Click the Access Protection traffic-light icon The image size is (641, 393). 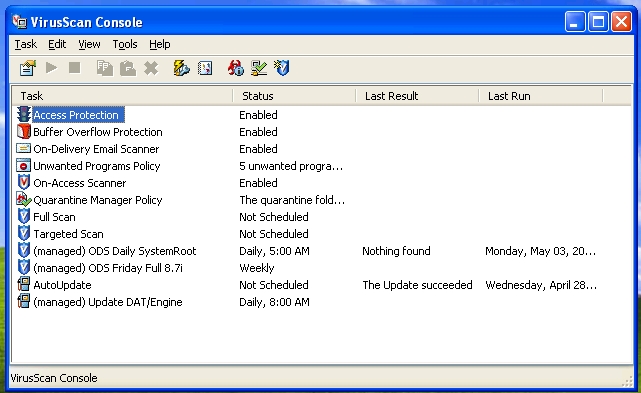24,115
